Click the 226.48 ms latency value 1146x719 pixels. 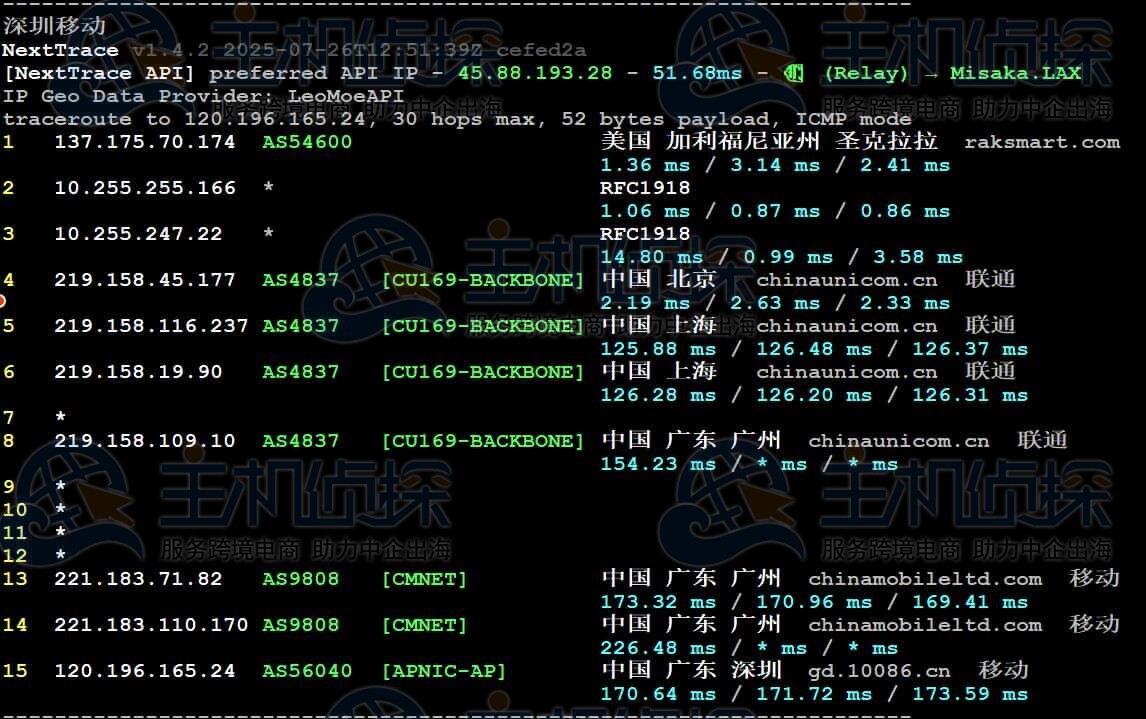click(658, 648)
